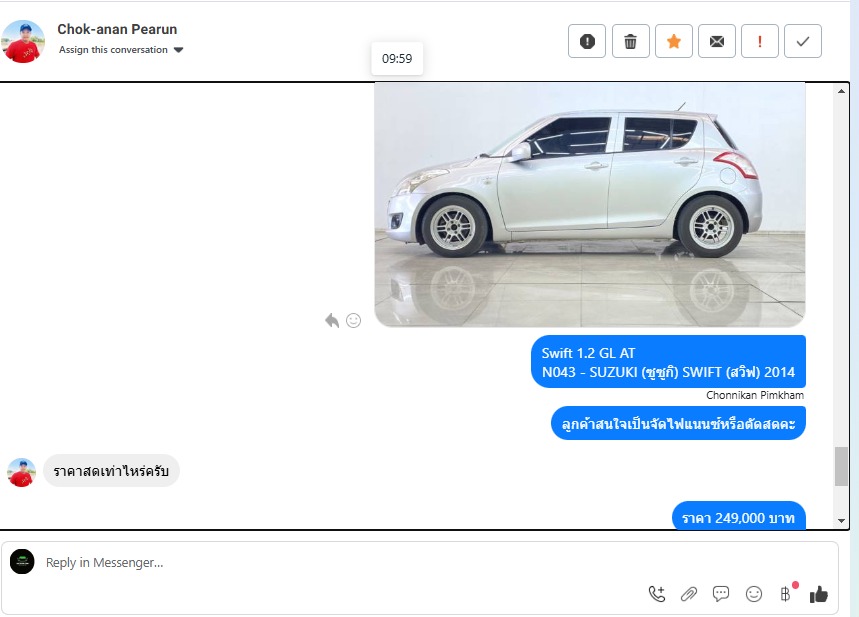Screen dimensions: 859x617
Task: Add an emoji reaction to the car photo
Action: click(x=353, y=321)
